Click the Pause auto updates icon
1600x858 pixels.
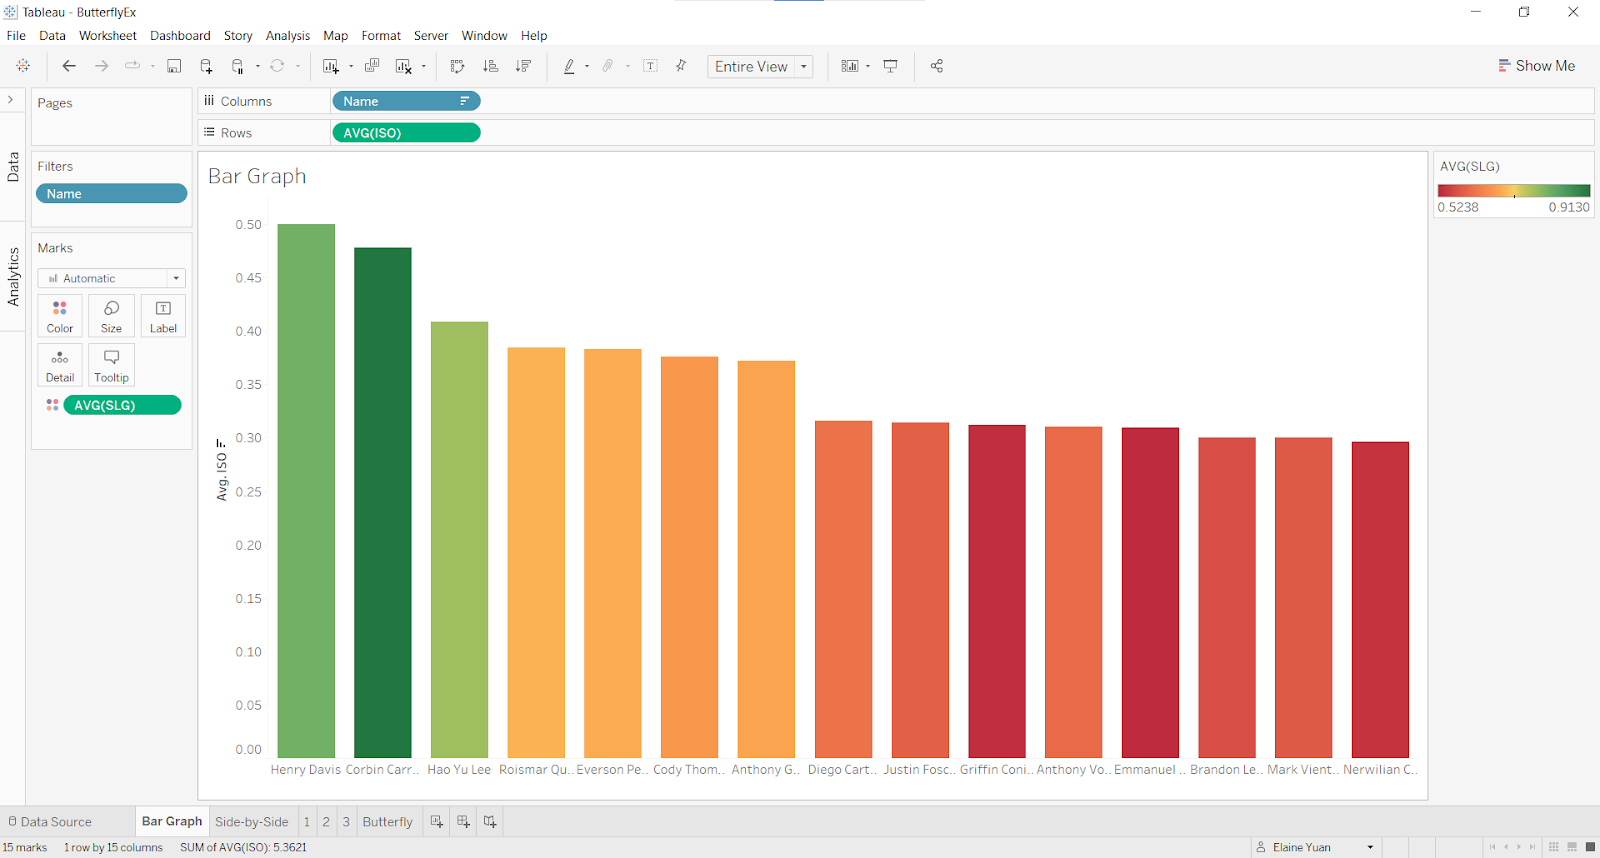(238, 66)
